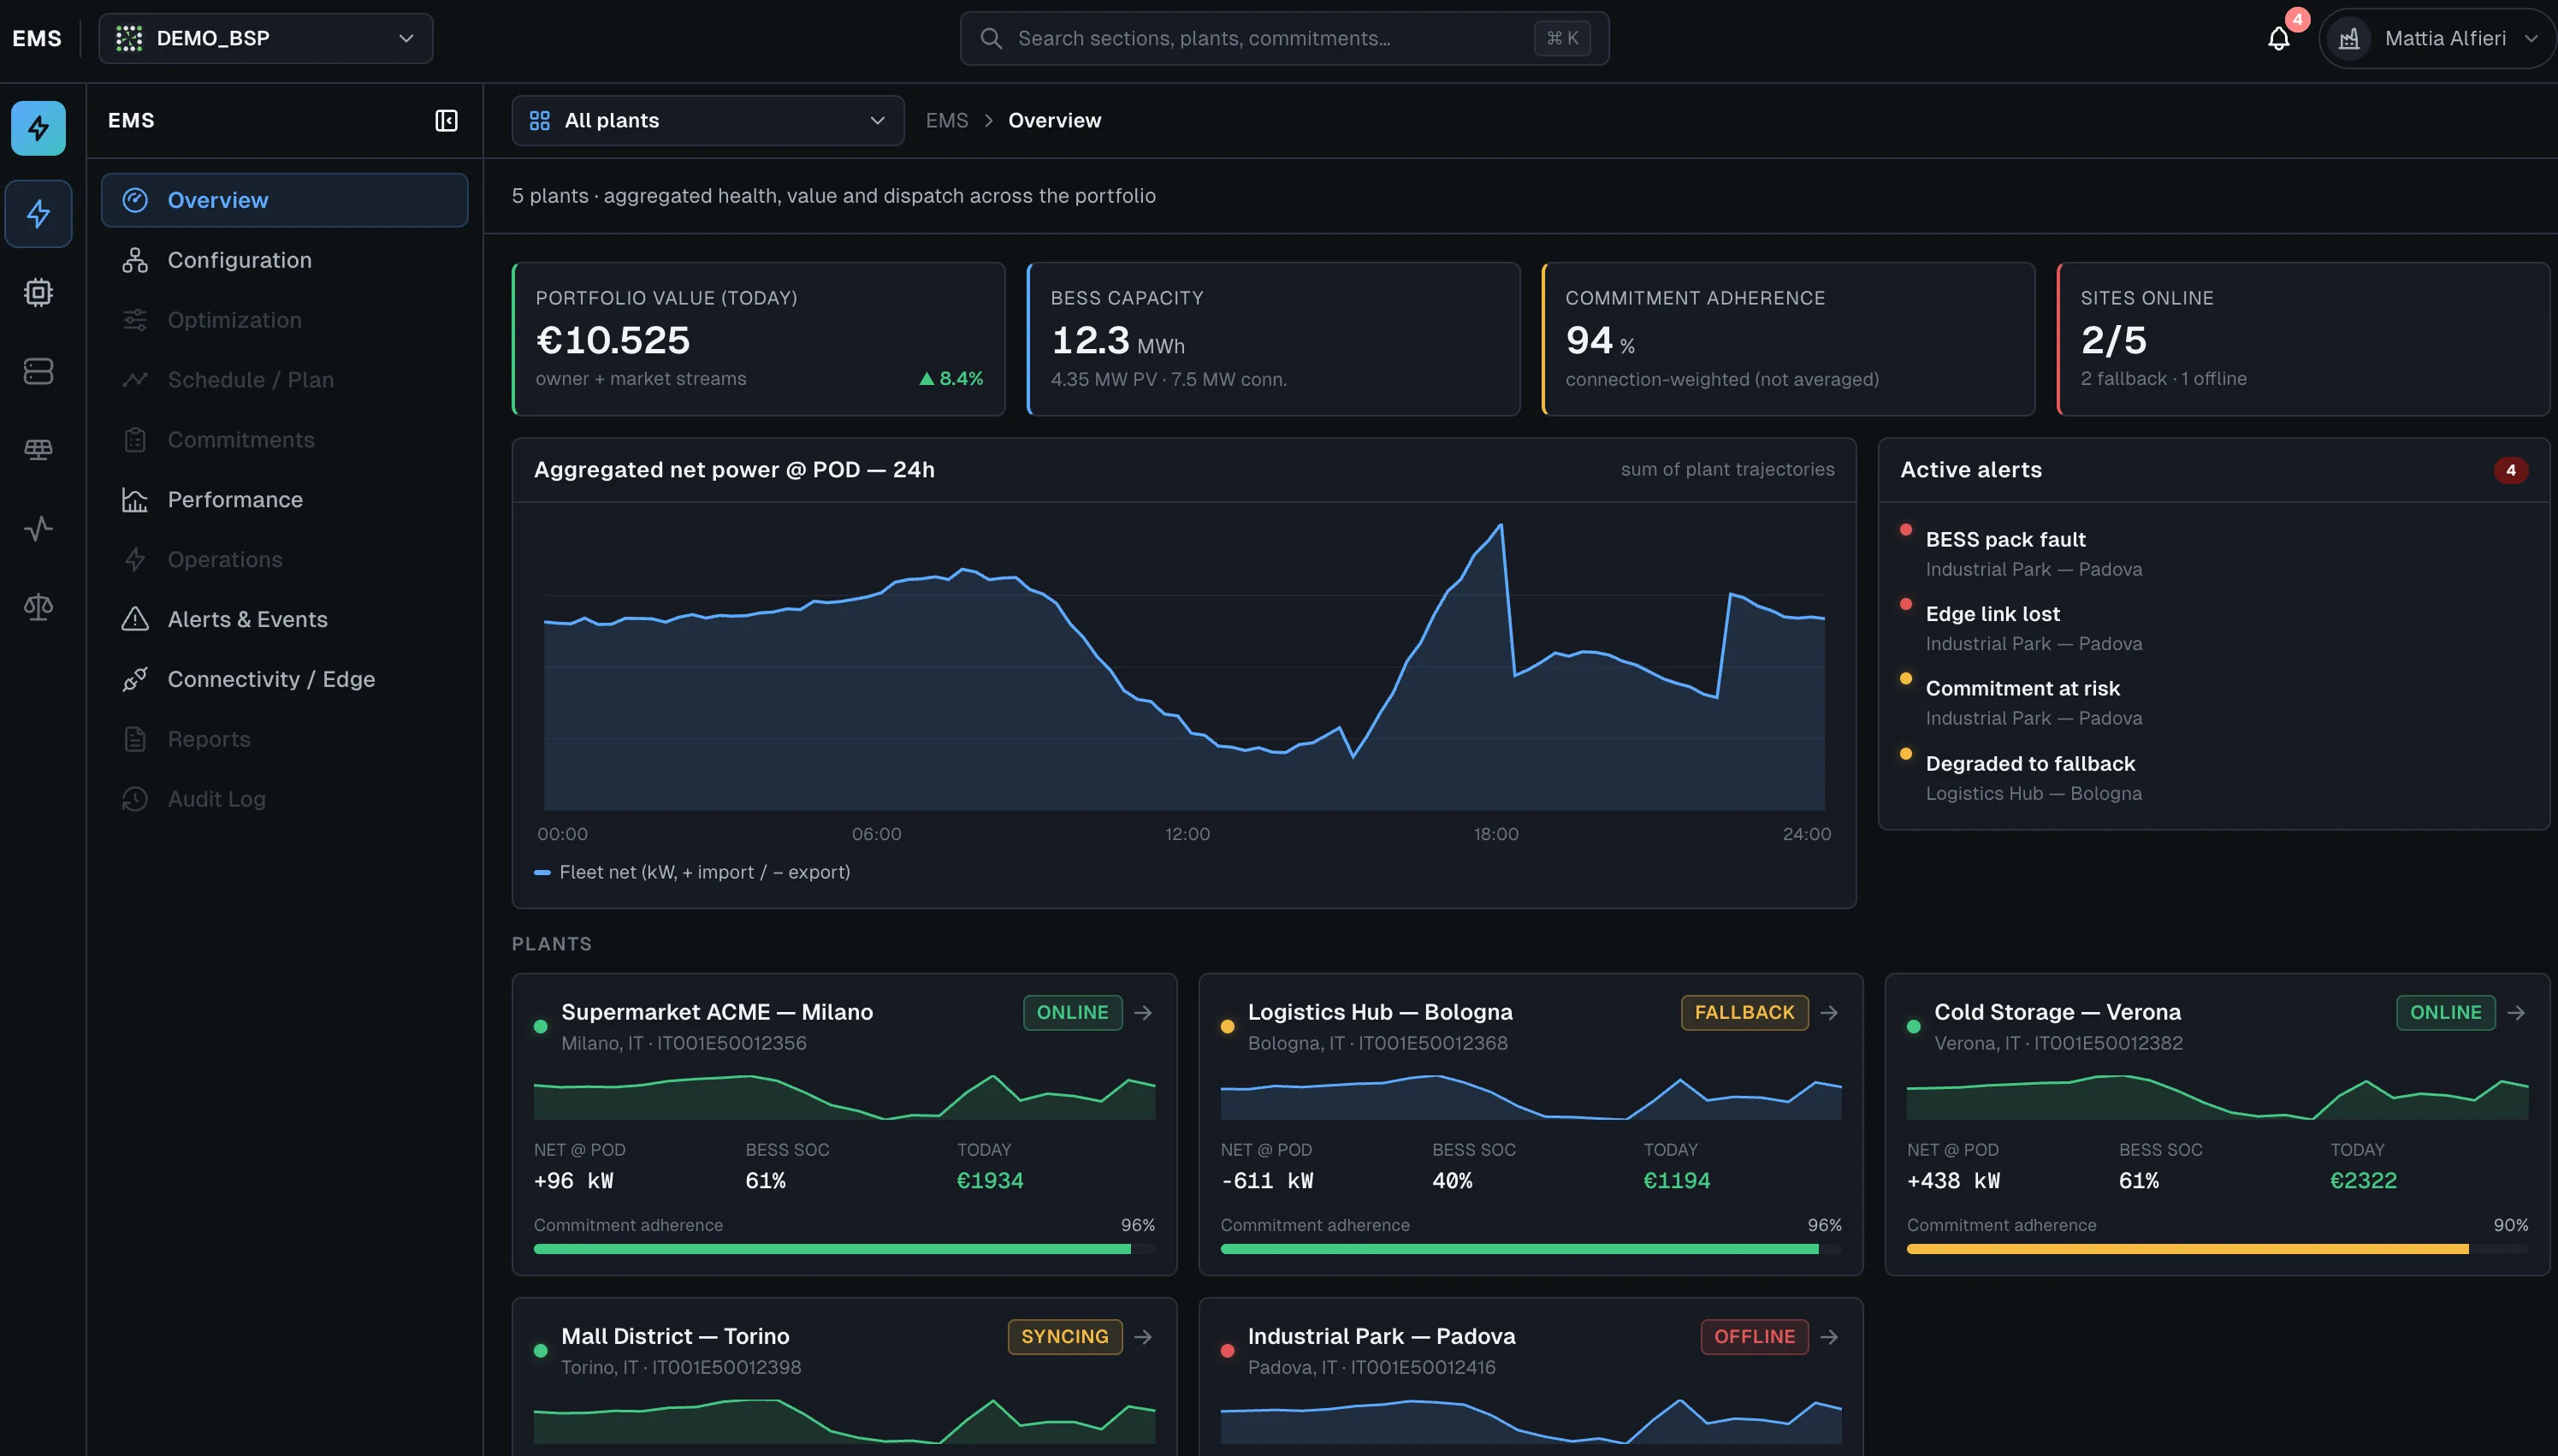Click the SYNCING badge on Mall District
Screen dimensions: 2558x1456
[1064, 1337]
